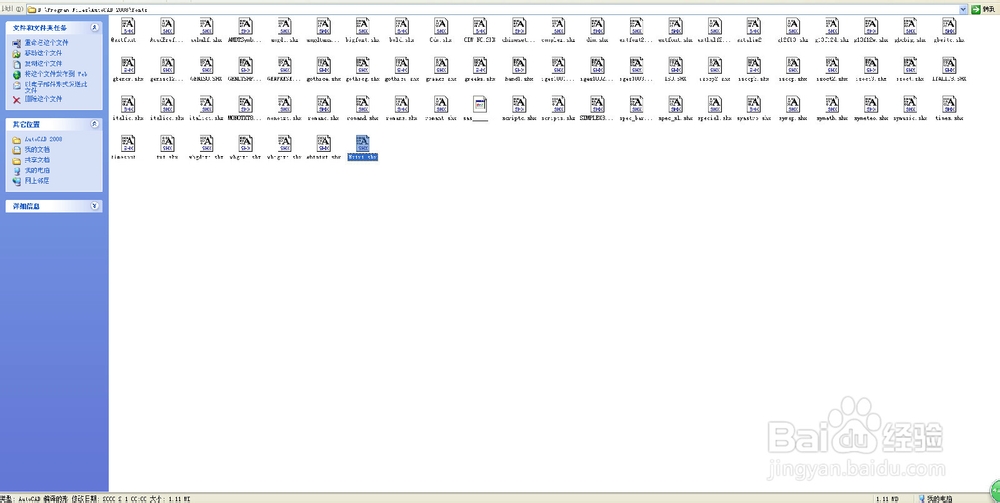The width and height of the screenshot is (1000, 503).
Task: Open 网上邻居 in other places
Action: tap(37, 180)
